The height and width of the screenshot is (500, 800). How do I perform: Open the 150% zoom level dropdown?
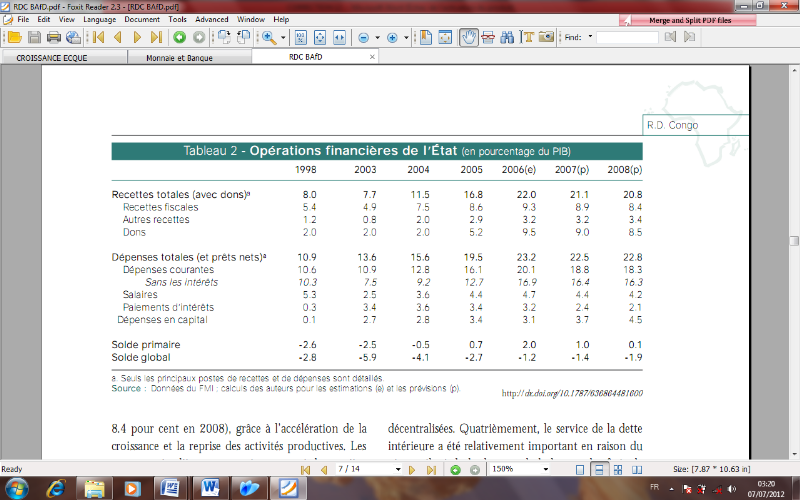point(545,469)
